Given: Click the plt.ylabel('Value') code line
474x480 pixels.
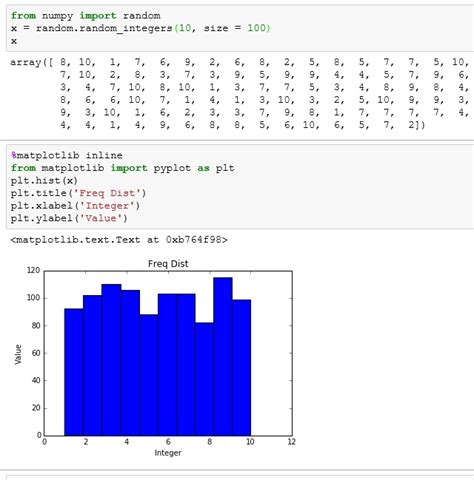Looking at the screenshot, I should pyautogui.click(x=69, y=218).
